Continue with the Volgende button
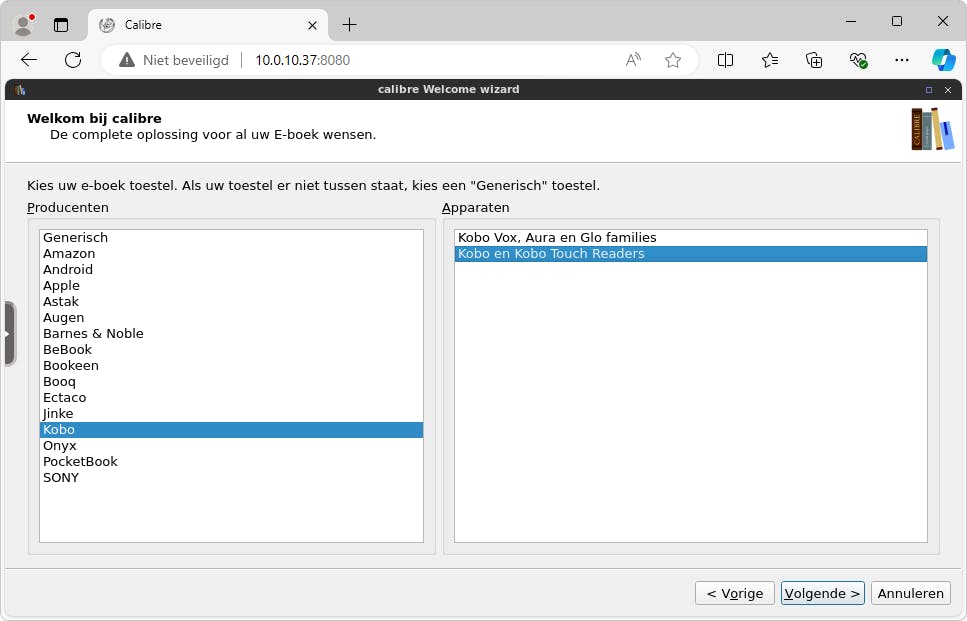This screenshot has width=967, height=621. (x=823, y=593)
